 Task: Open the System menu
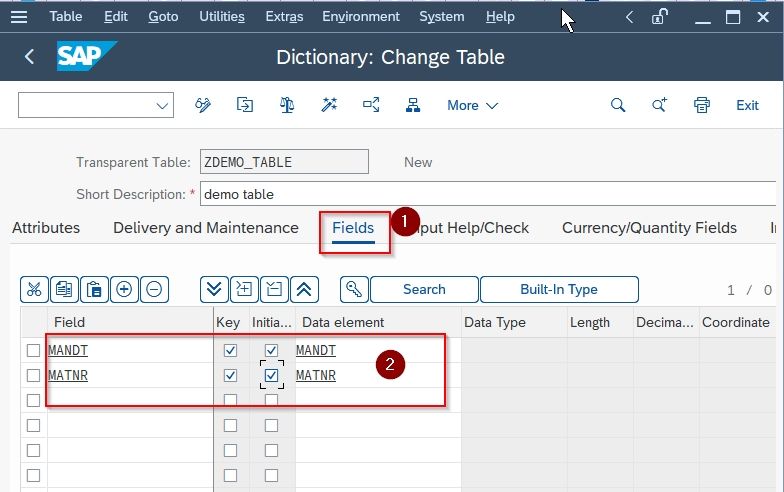point(442,16)
